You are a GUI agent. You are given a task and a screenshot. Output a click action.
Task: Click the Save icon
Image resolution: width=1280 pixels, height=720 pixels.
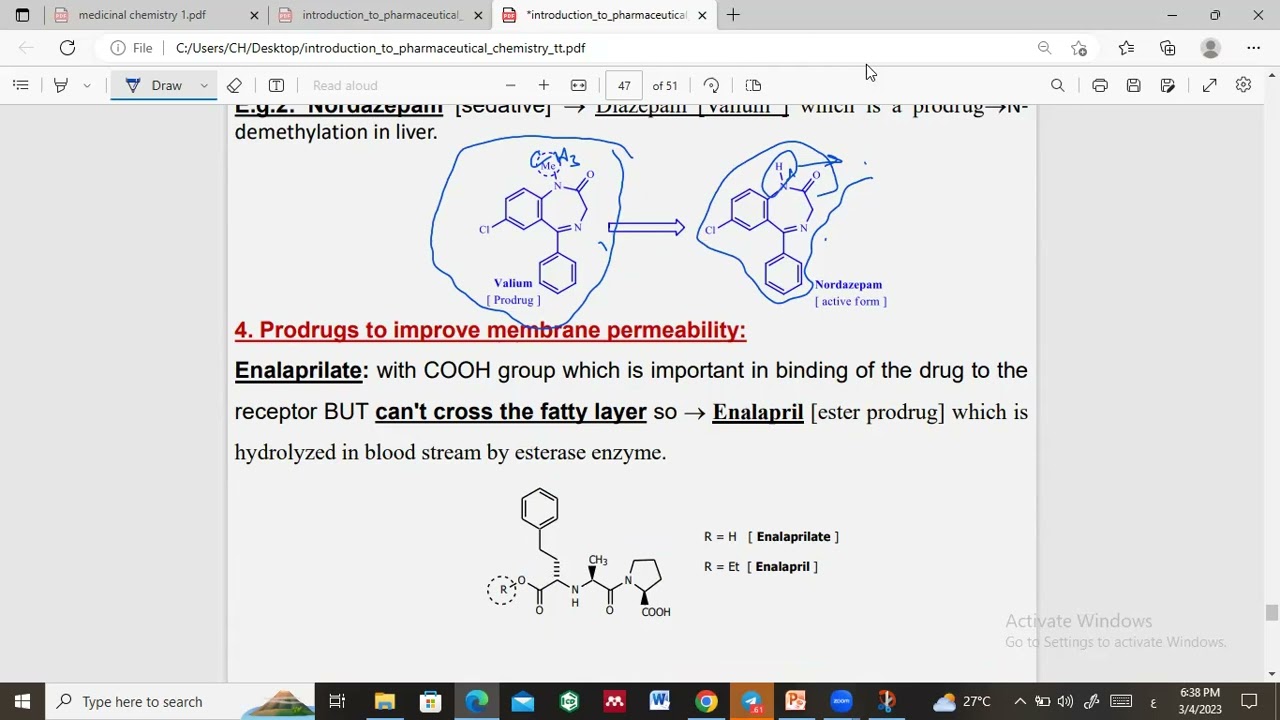pyautogui.click(x=1133, y=85)
